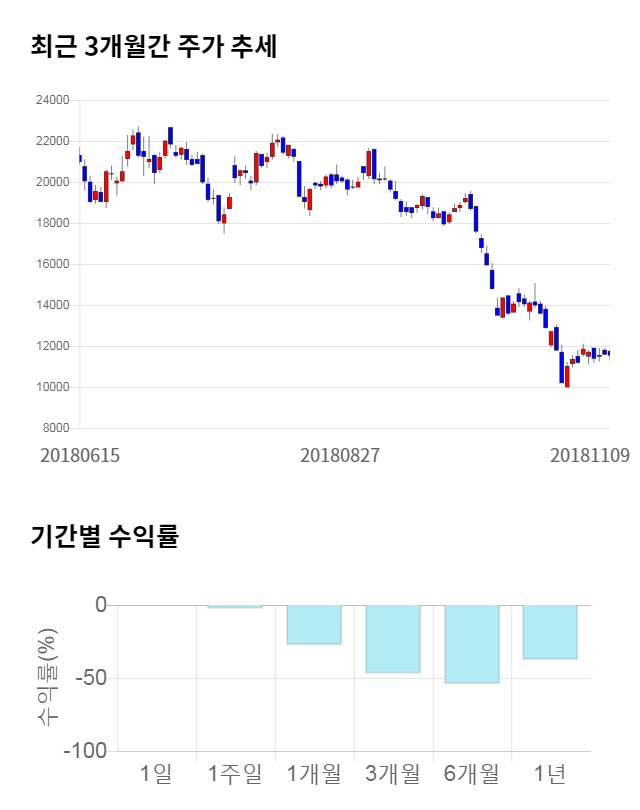640x810 pixels.
Task: Click the 3개월 return bar
Action: [393, 638]
